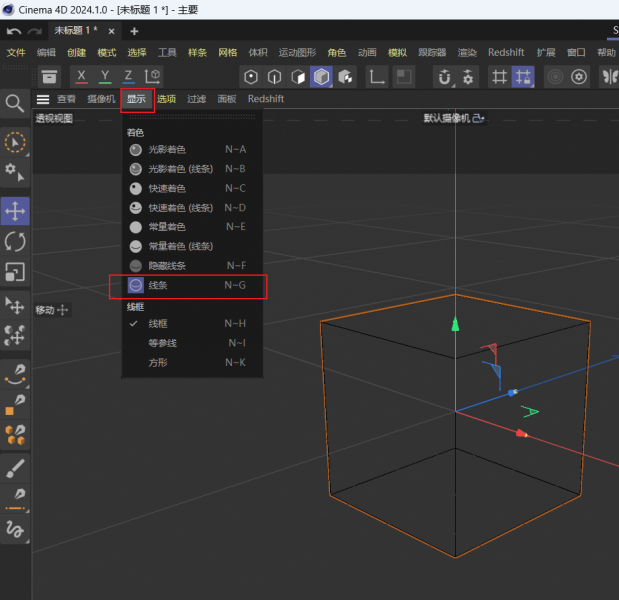Open the 编辑 menu
The width and height of the screenshot is (619, 600).
click(x=46, y=52)
